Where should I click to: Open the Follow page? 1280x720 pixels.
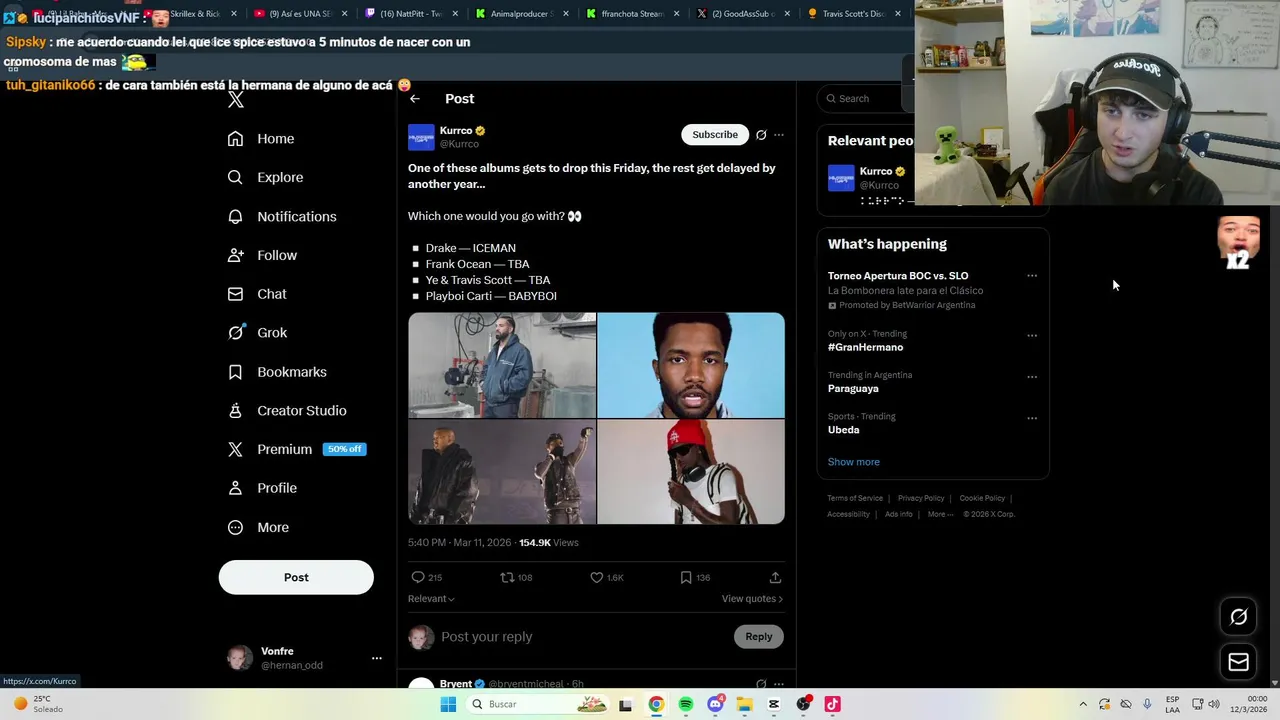pyautogui.click(x=262, y=255)
